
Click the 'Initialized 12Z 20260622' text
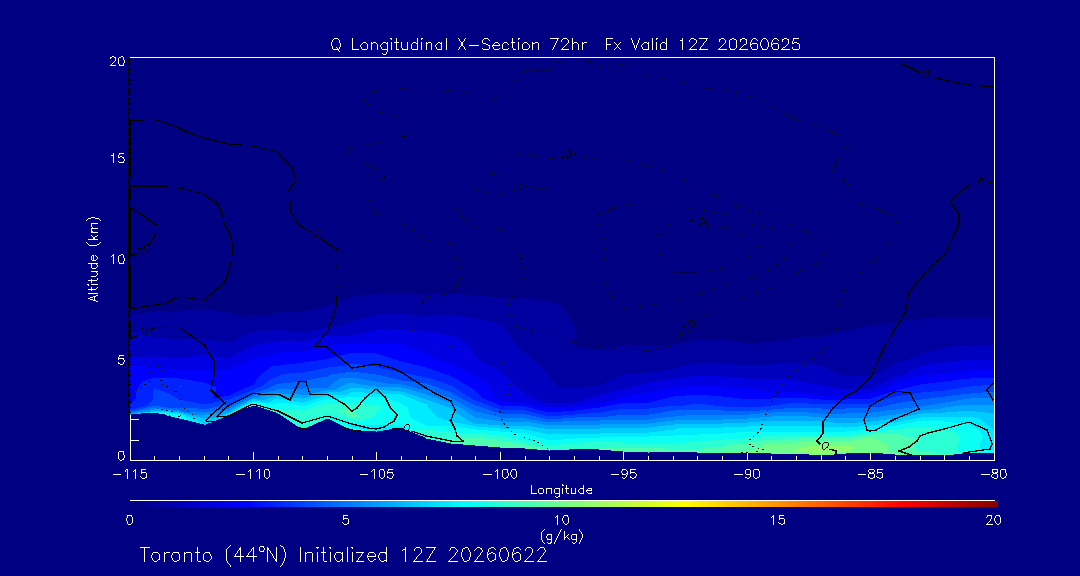click(422, 556)
